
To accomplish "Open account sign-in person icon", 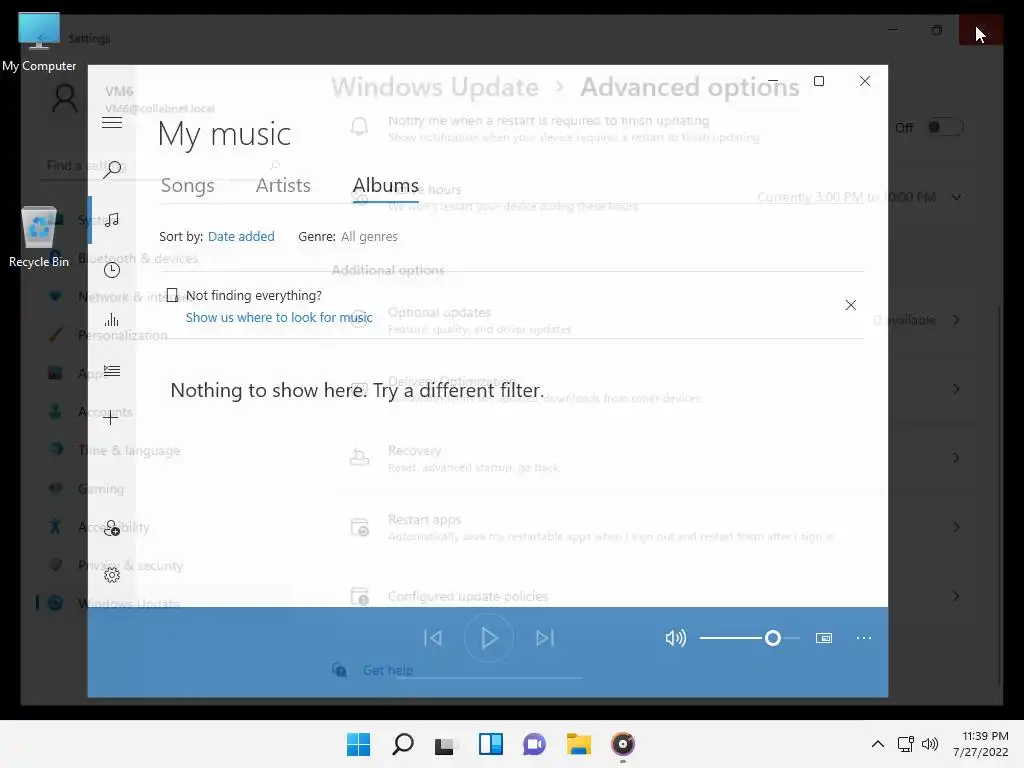I will (112, 528).
